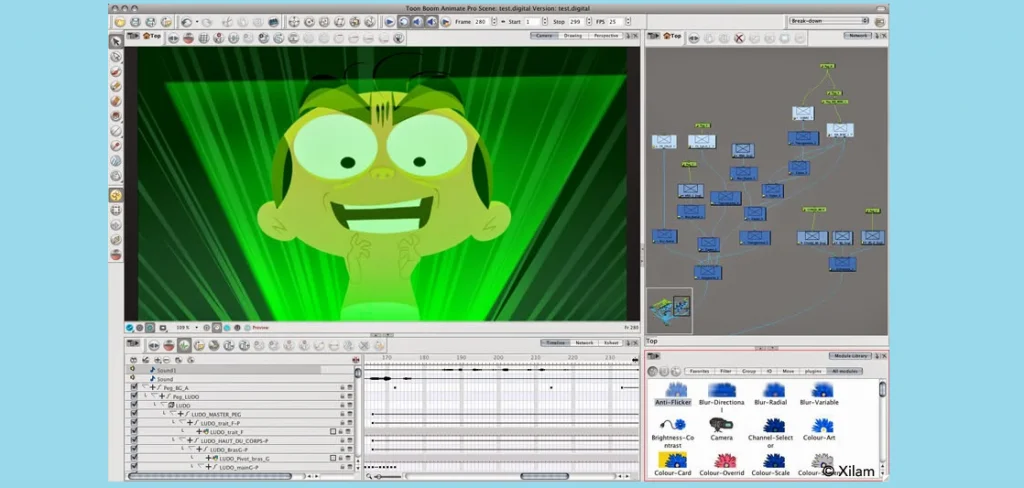Select the arrow Select tool
Image resolution: width=1024 pixels, height=488 pixels.
116,41
